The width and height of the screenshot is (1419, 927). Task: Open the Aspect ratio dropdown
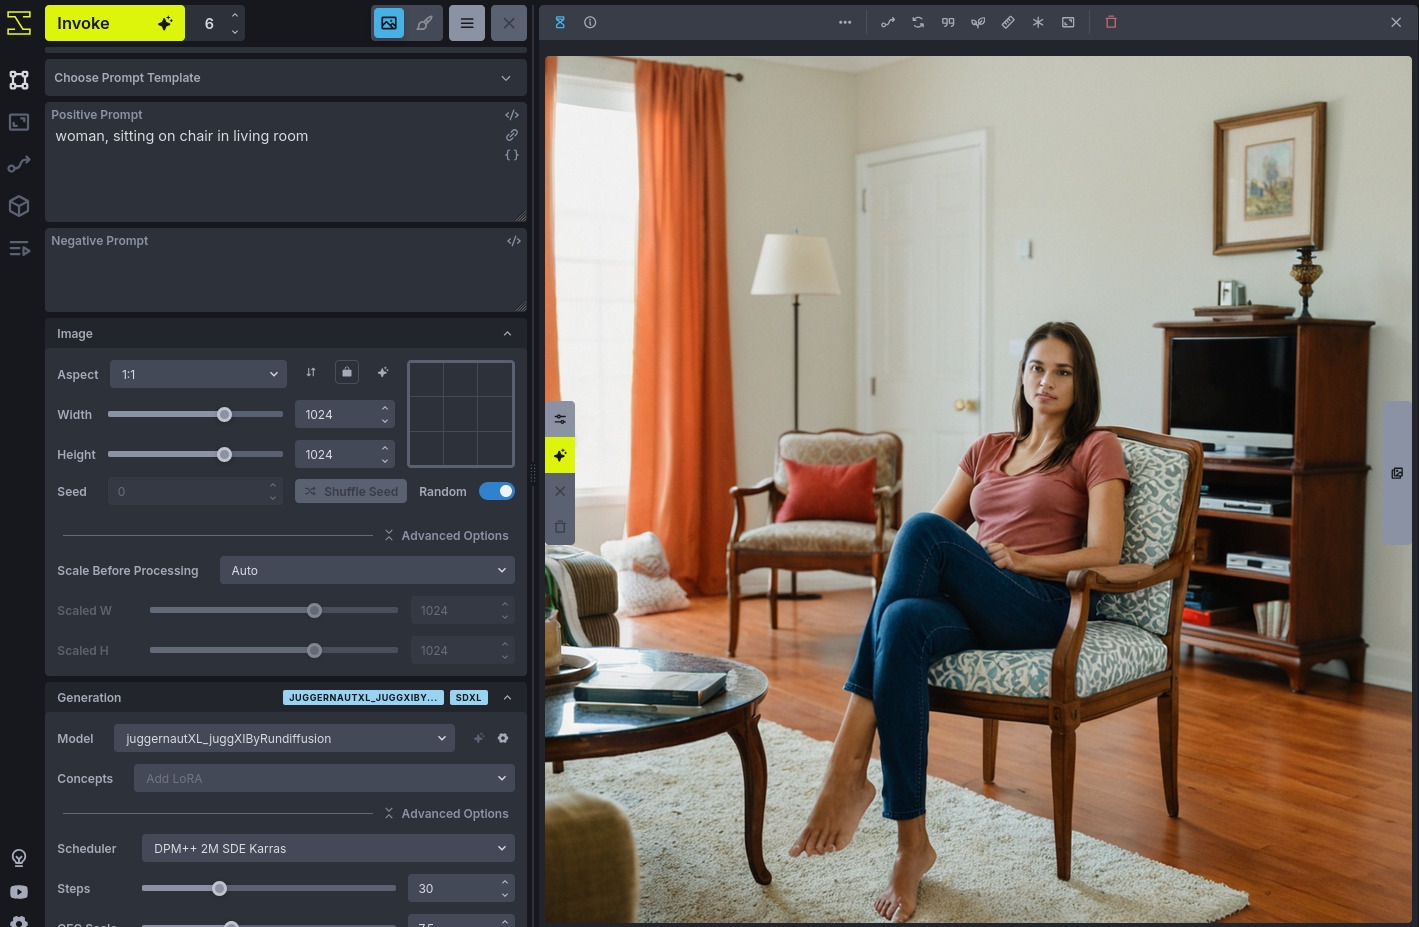198,374
